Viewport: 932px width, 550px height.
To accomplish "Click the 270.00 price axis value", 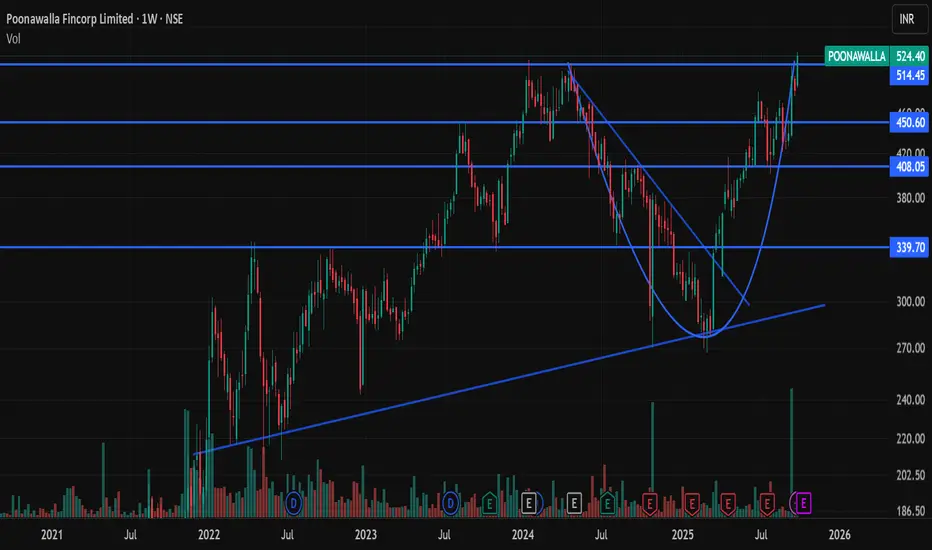I will pyautogui.click(x=911, y=348).
